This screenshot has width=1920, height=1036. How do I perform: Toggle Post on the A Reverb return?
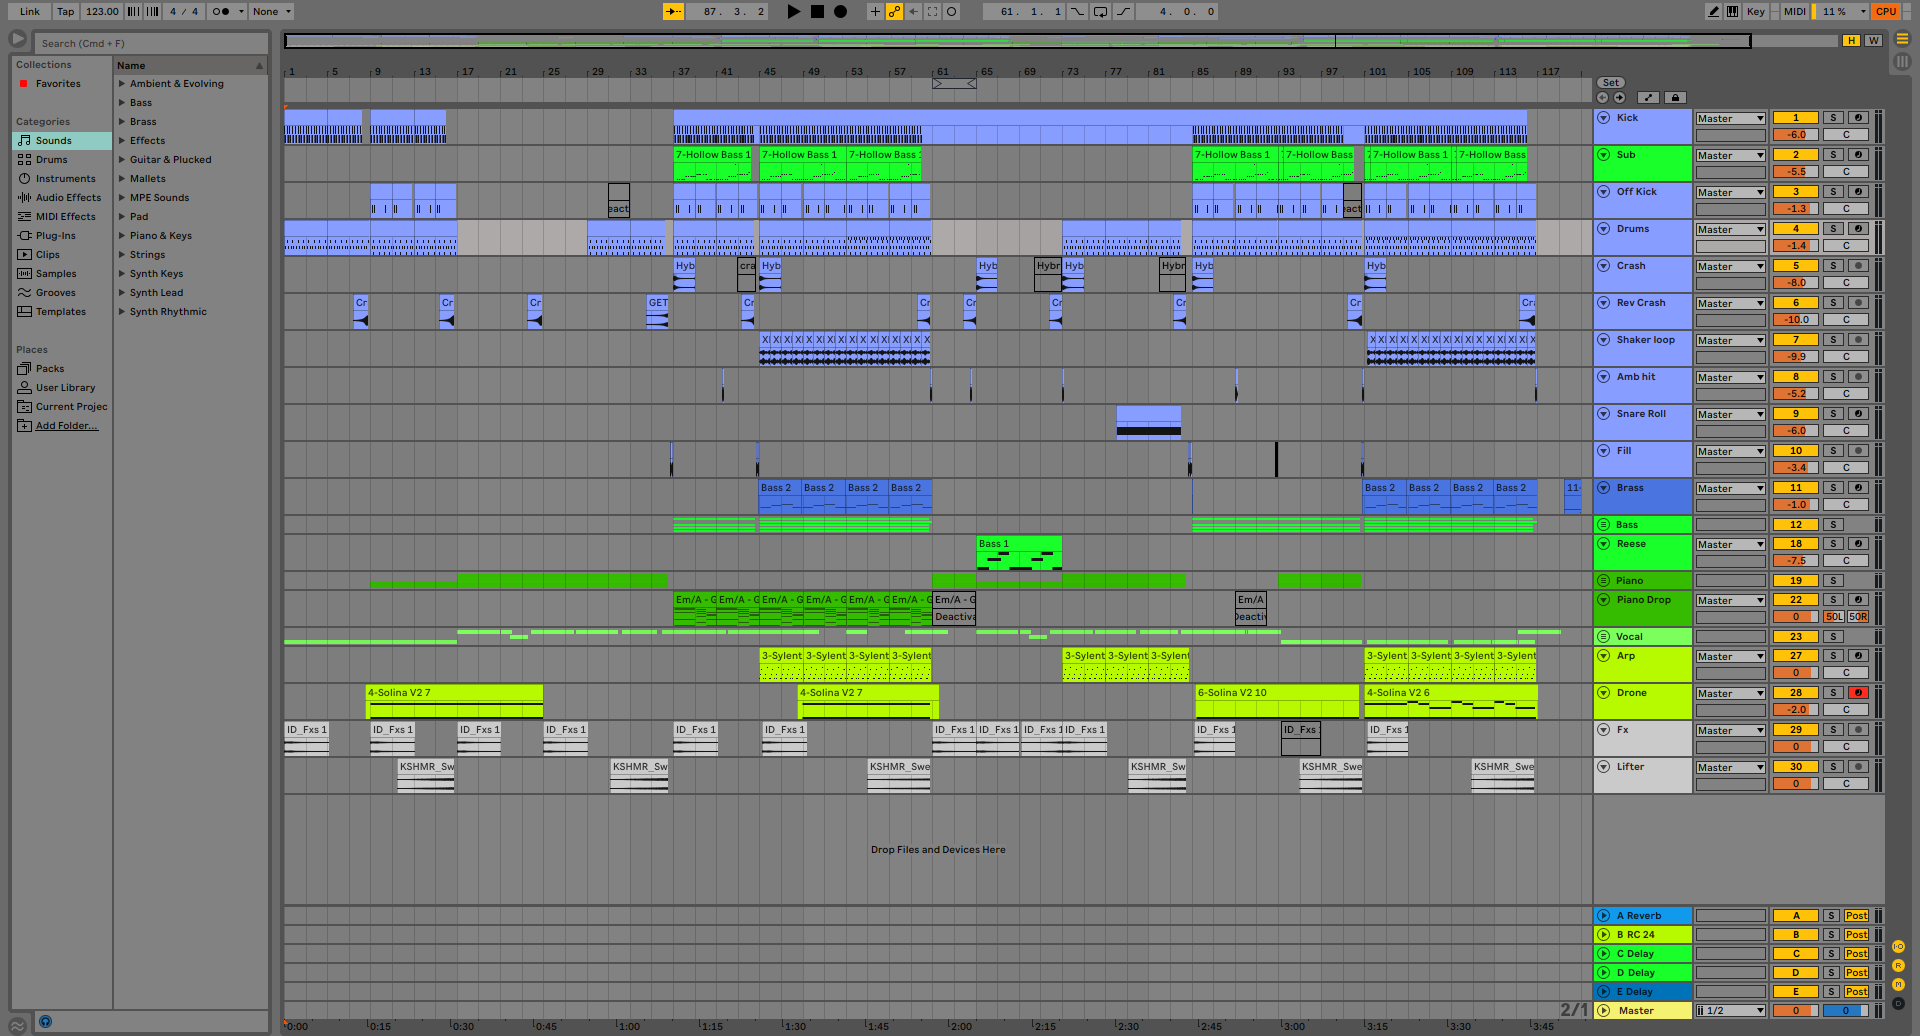tap(1856, 916)
